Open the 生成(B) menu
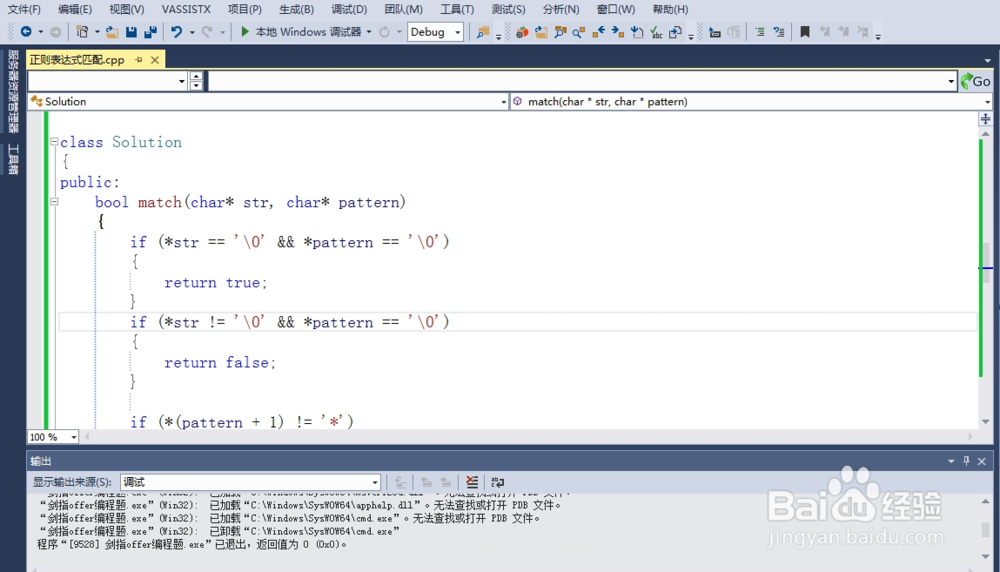The height and width of the screenshot is (572, 1000). (x=297, y=9)
